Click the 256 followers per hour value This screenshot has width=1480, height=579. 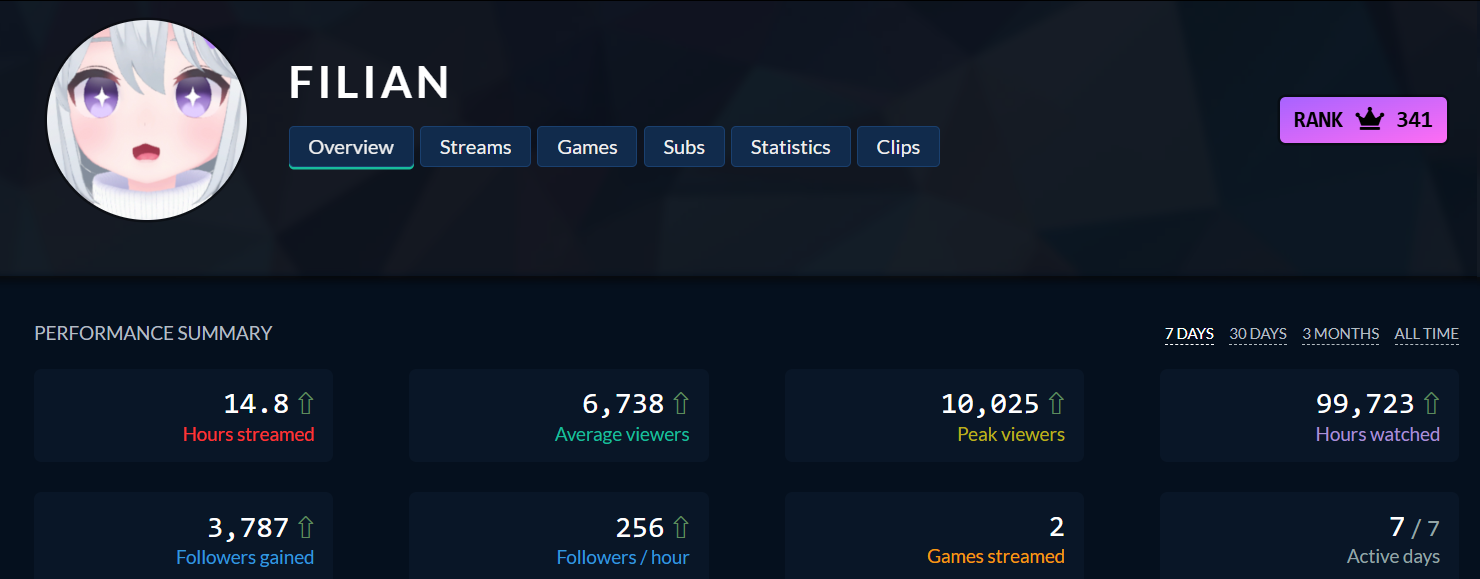pos(640,527)
